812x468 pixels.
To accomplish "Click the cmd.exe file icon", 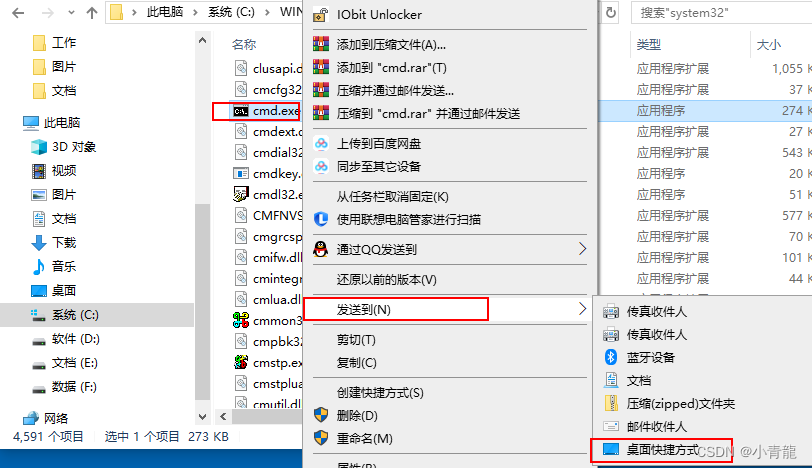I will (x=241, y=111).
